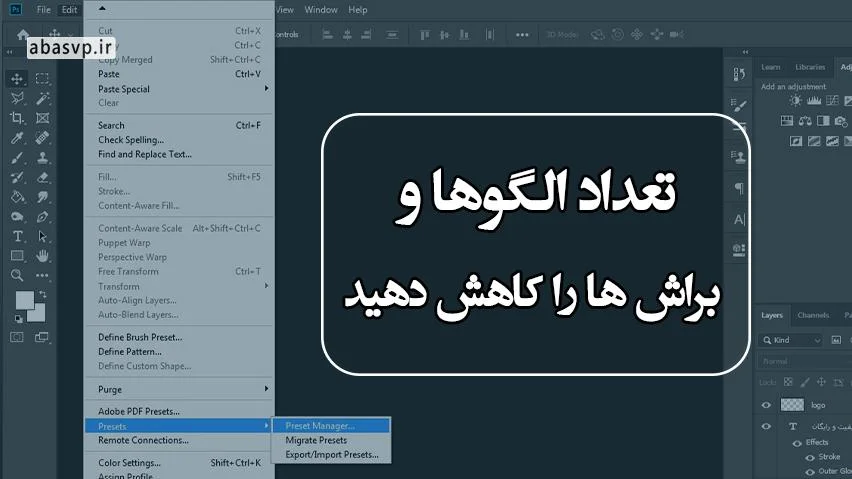
Task: Open the File menu
Action: click(x=43, y=10)
